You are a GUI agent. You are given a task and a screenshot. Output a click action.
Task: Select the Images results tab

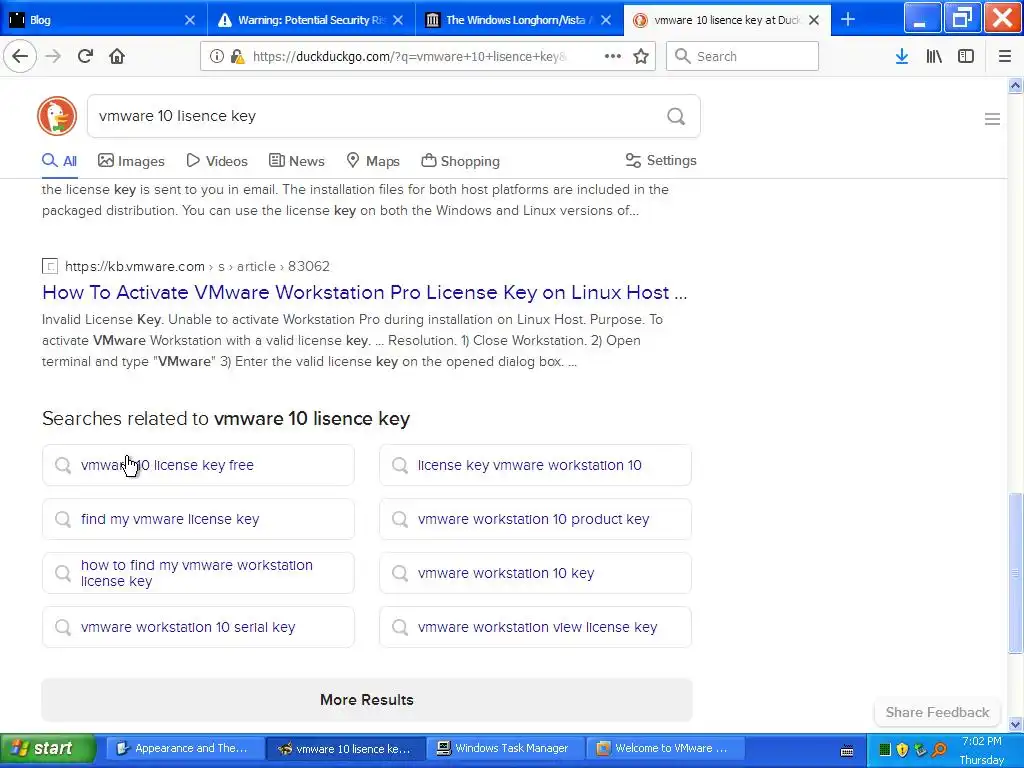pos(131,161)
